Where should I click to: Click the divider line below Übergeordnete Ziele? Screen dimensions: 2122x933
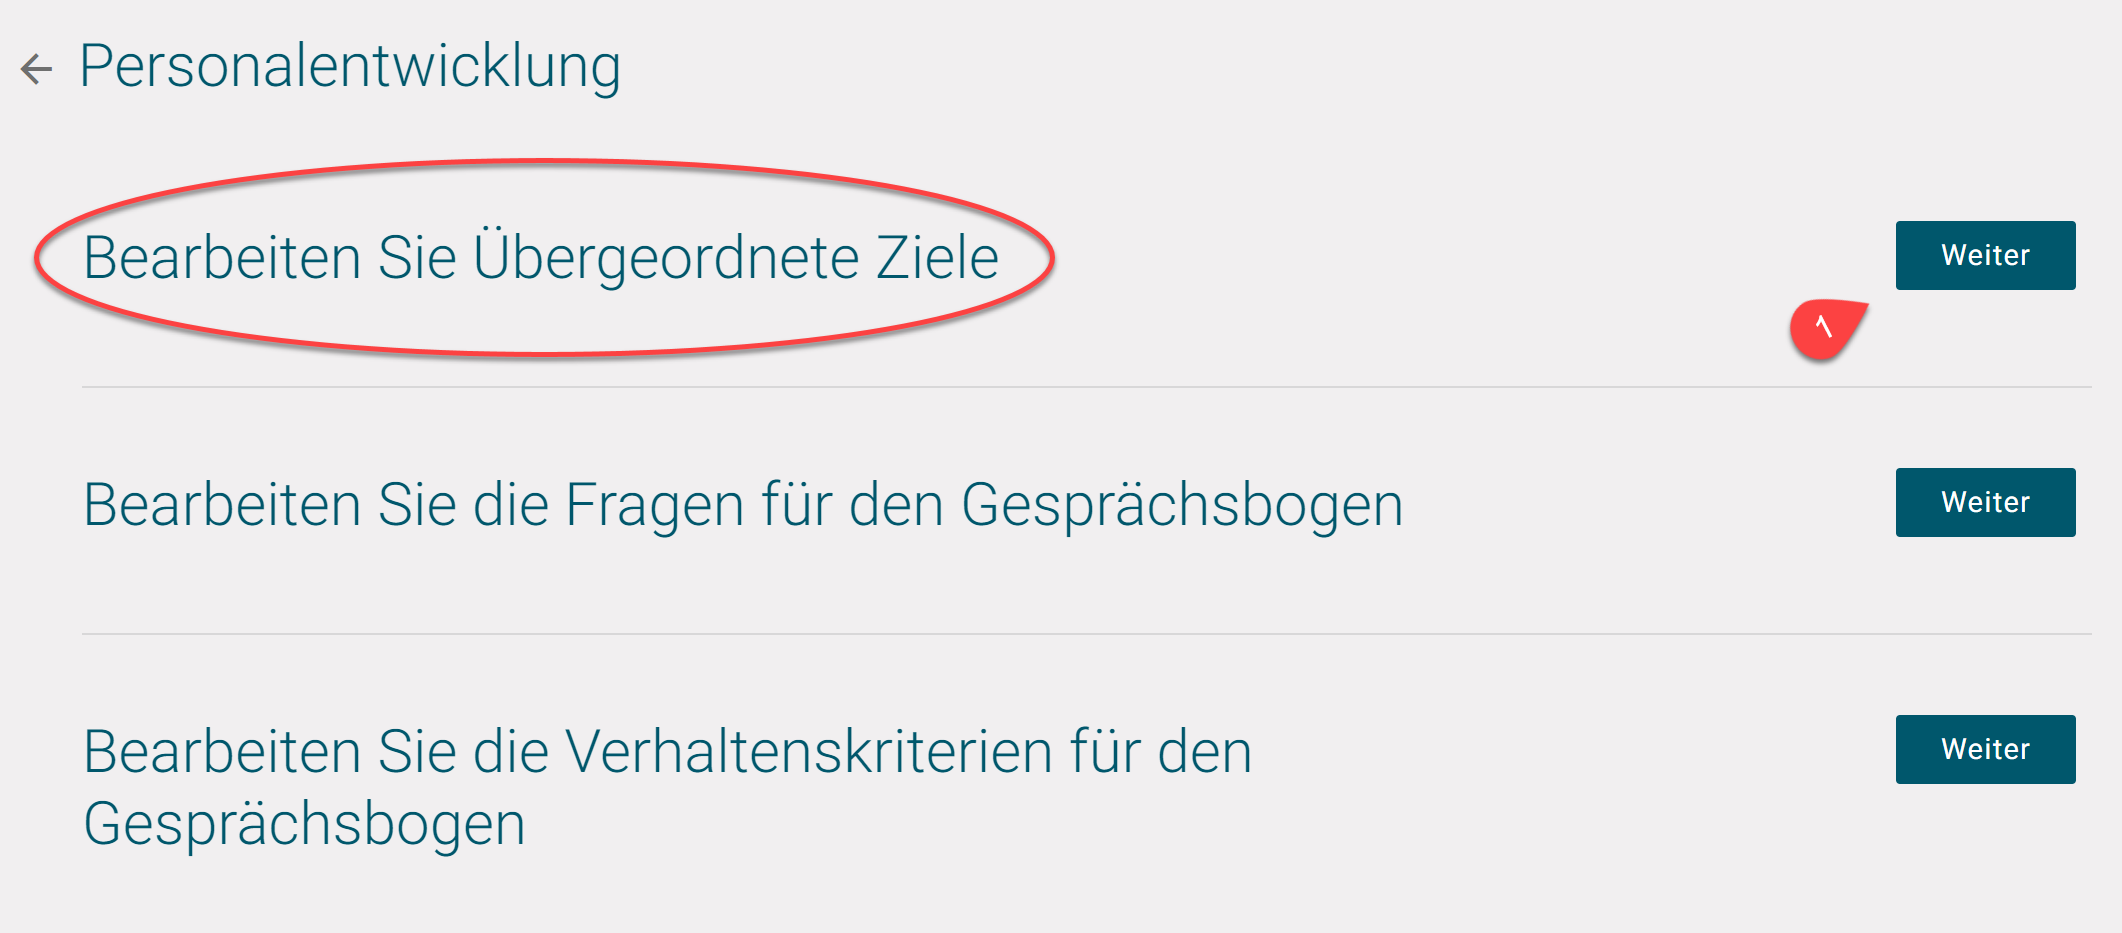(1000, 387)
